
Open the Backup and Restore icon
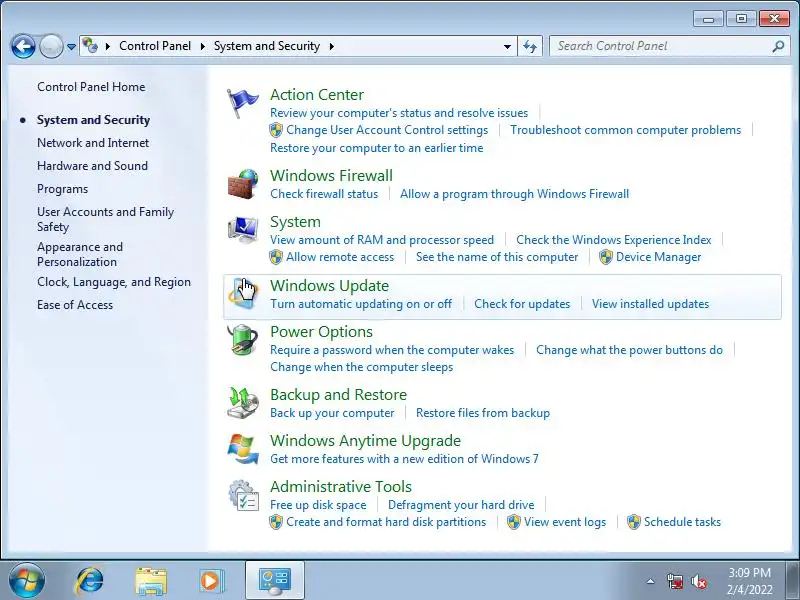point(243,403)
